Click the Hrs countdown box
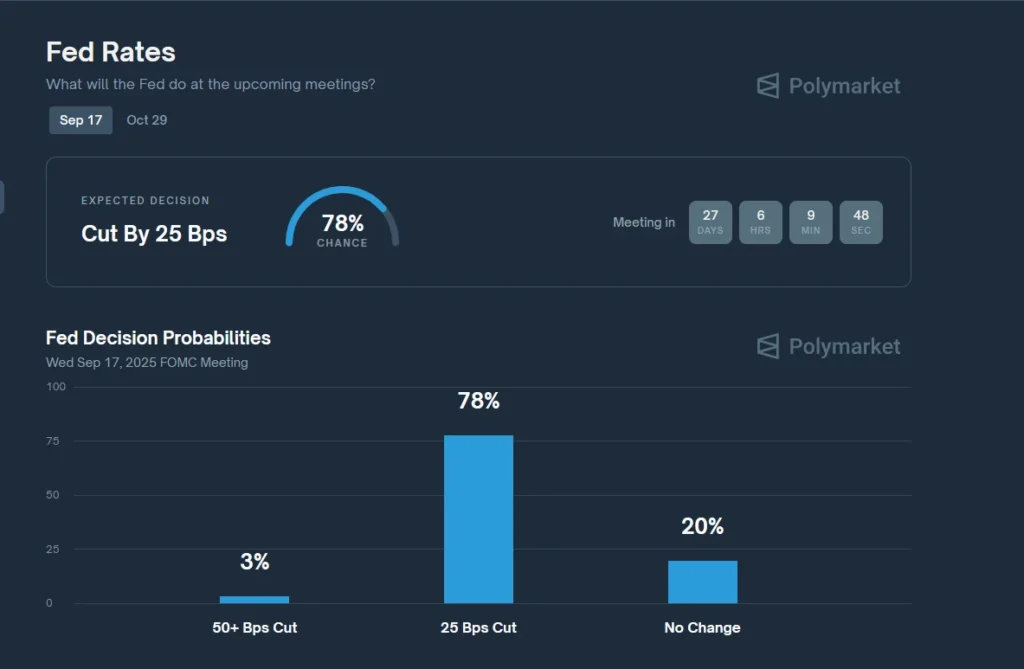Image resolution: width=1024 pixels, height=669 pixels. (761, 222)
